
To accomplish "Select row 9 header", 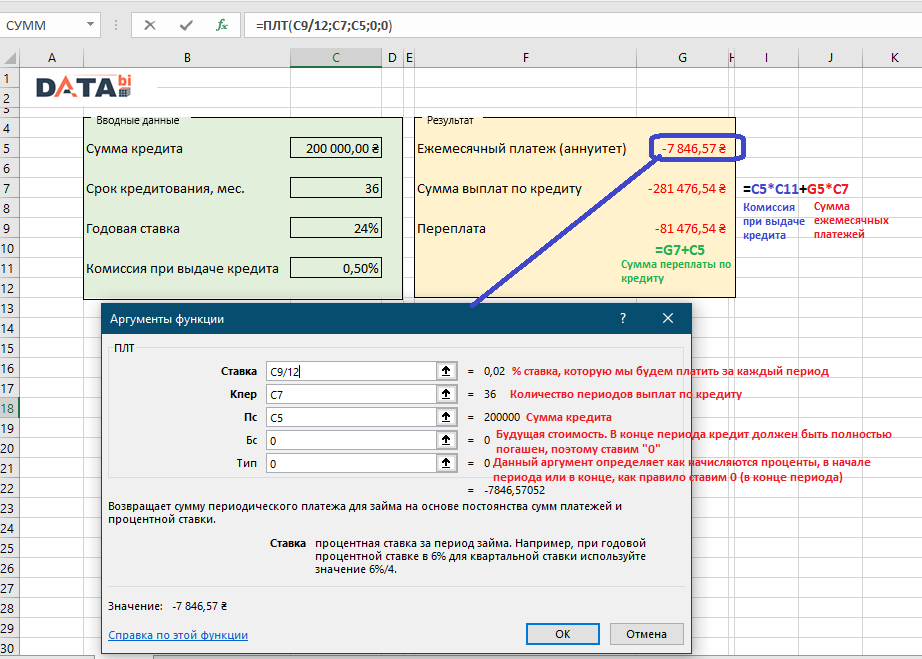I will [x=9, y=228].
